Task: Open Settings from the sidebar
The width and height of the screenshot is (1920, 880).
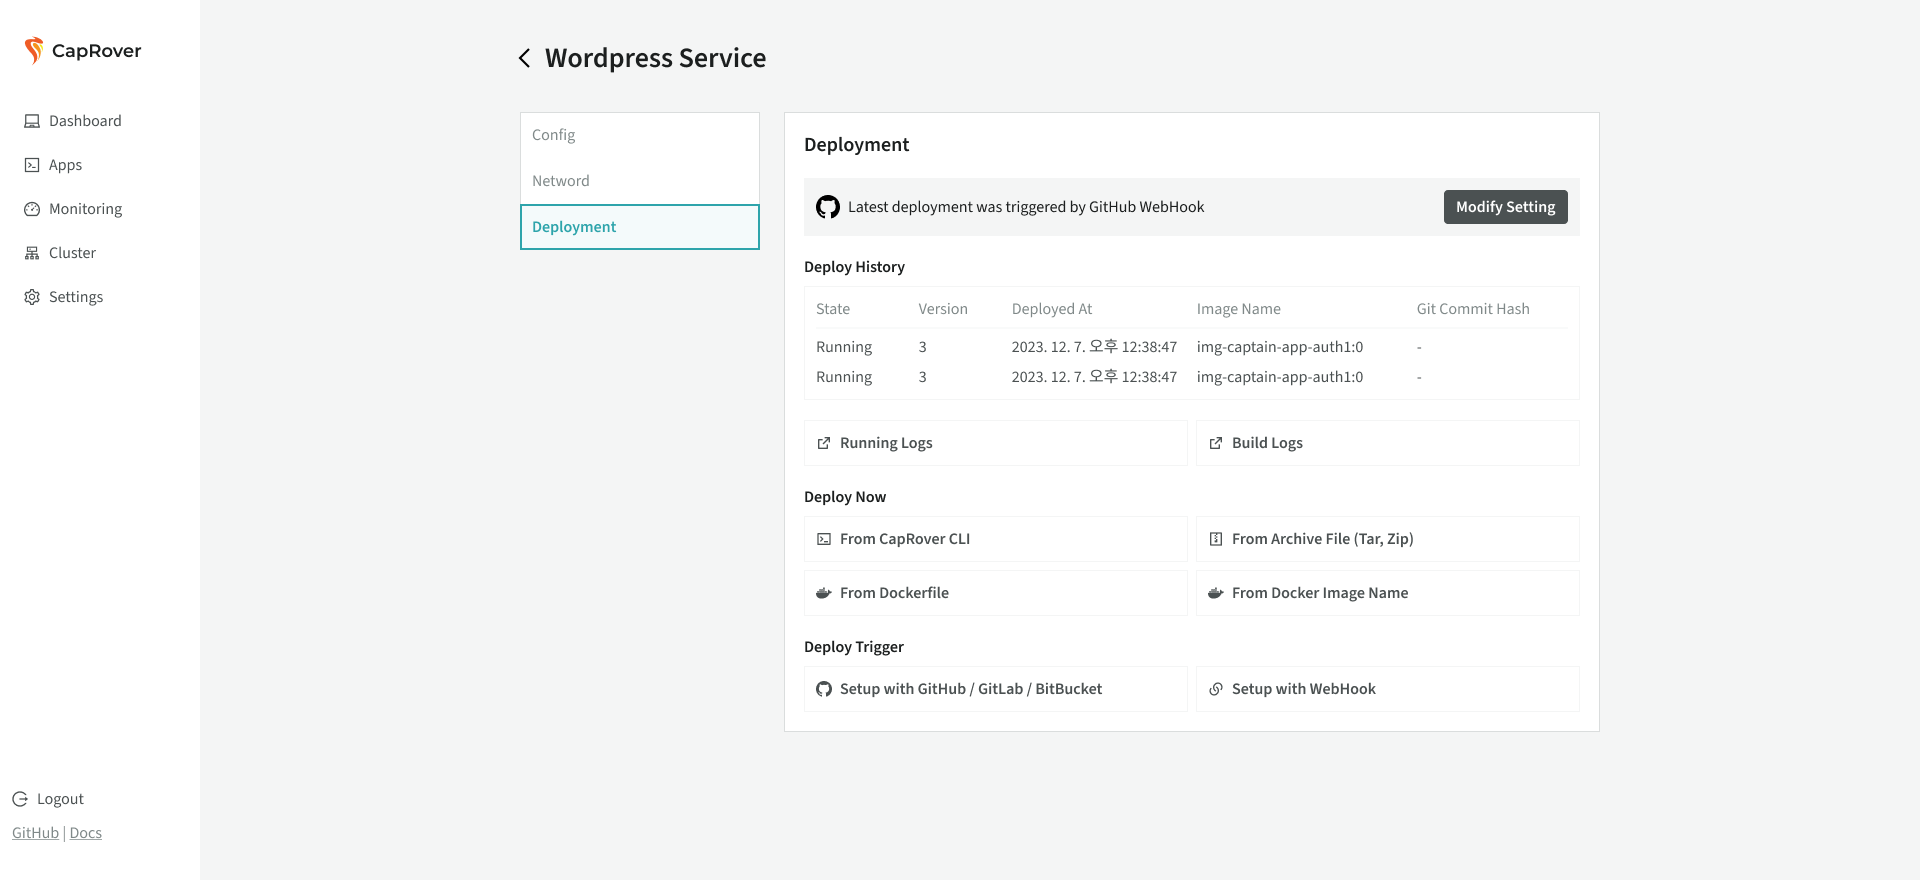Action: click(x=76, y=297)
